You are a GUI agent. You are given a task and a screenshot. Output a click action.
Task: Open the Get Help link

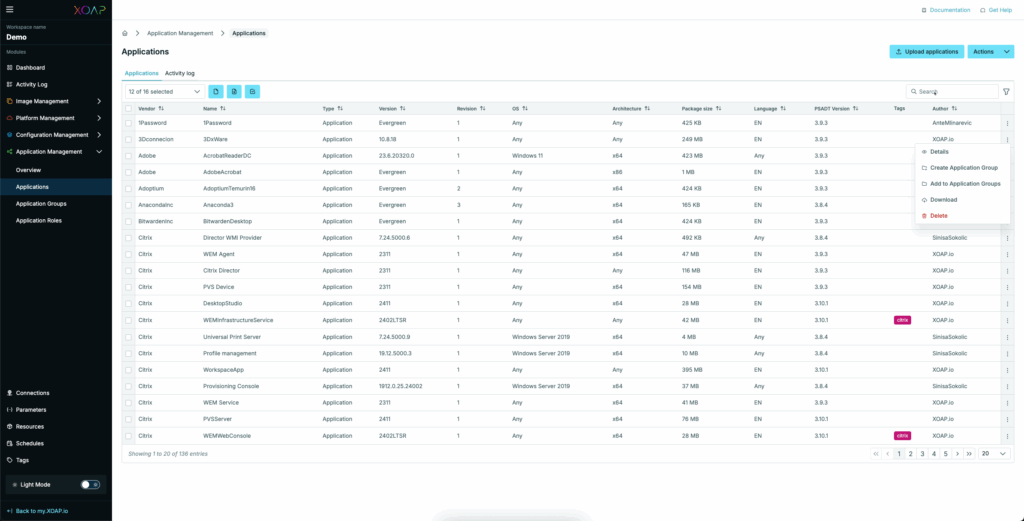pos(996,10)
